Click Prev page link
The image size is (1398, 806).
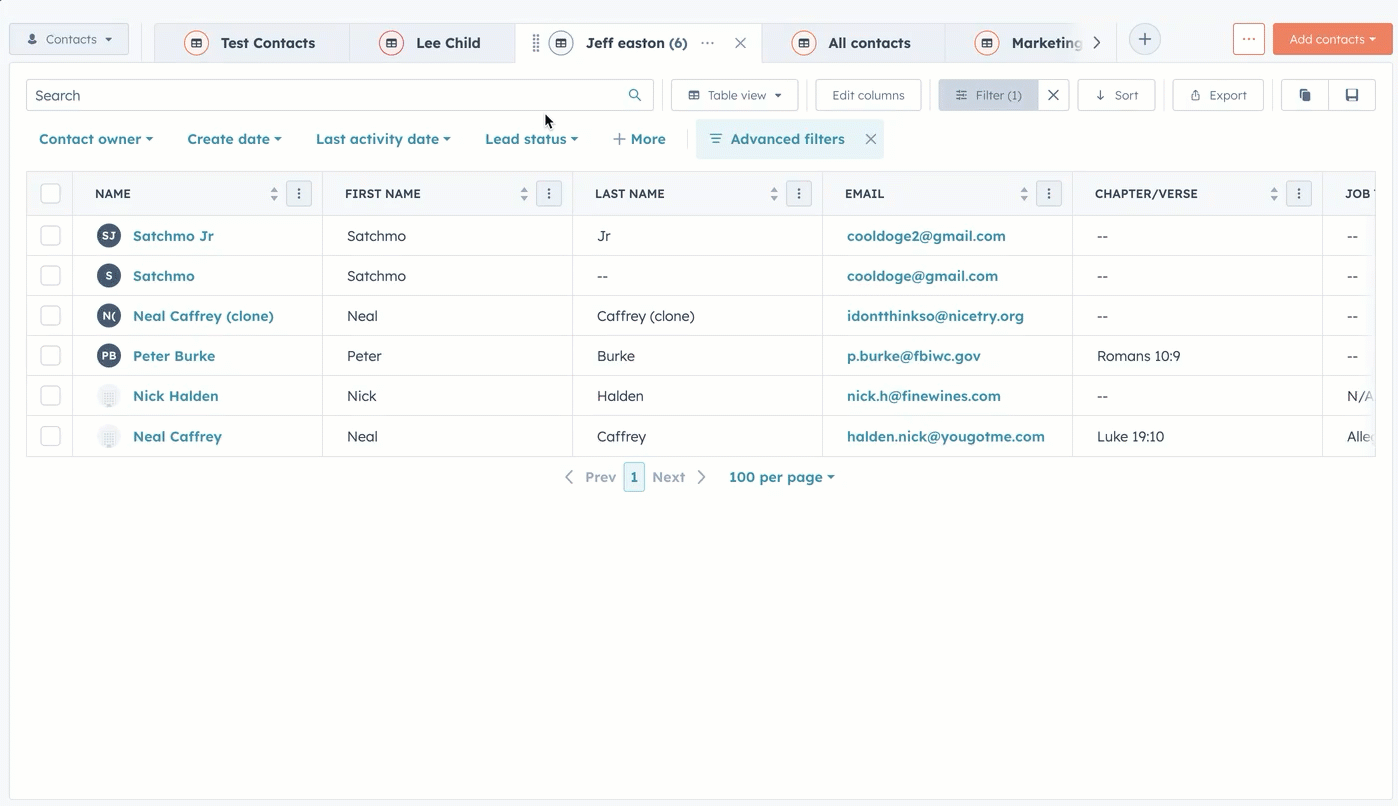point(590,477)
